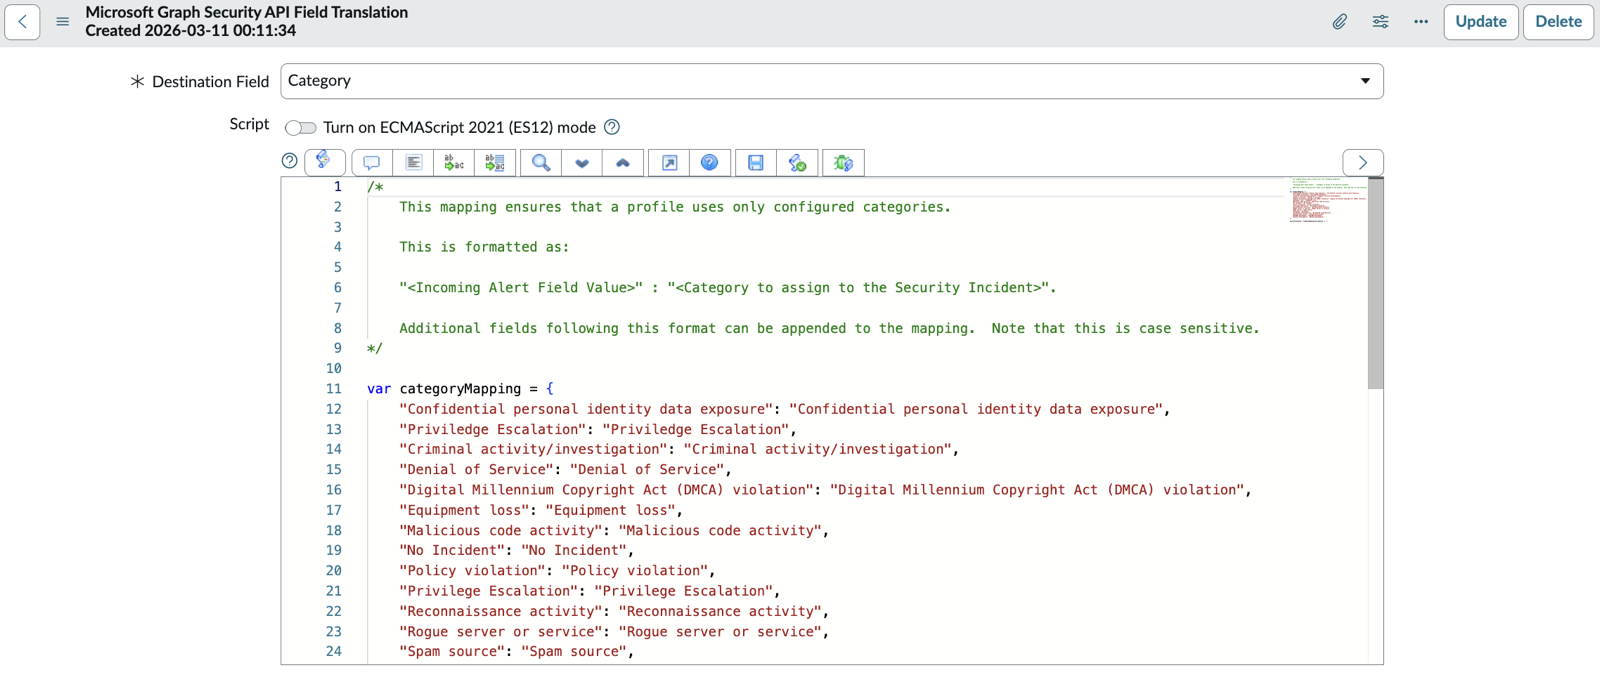Click the script editor help icon at toolbar start
Screen dimensions: 1600x680
pyautogui.click(x=290, y=161)
